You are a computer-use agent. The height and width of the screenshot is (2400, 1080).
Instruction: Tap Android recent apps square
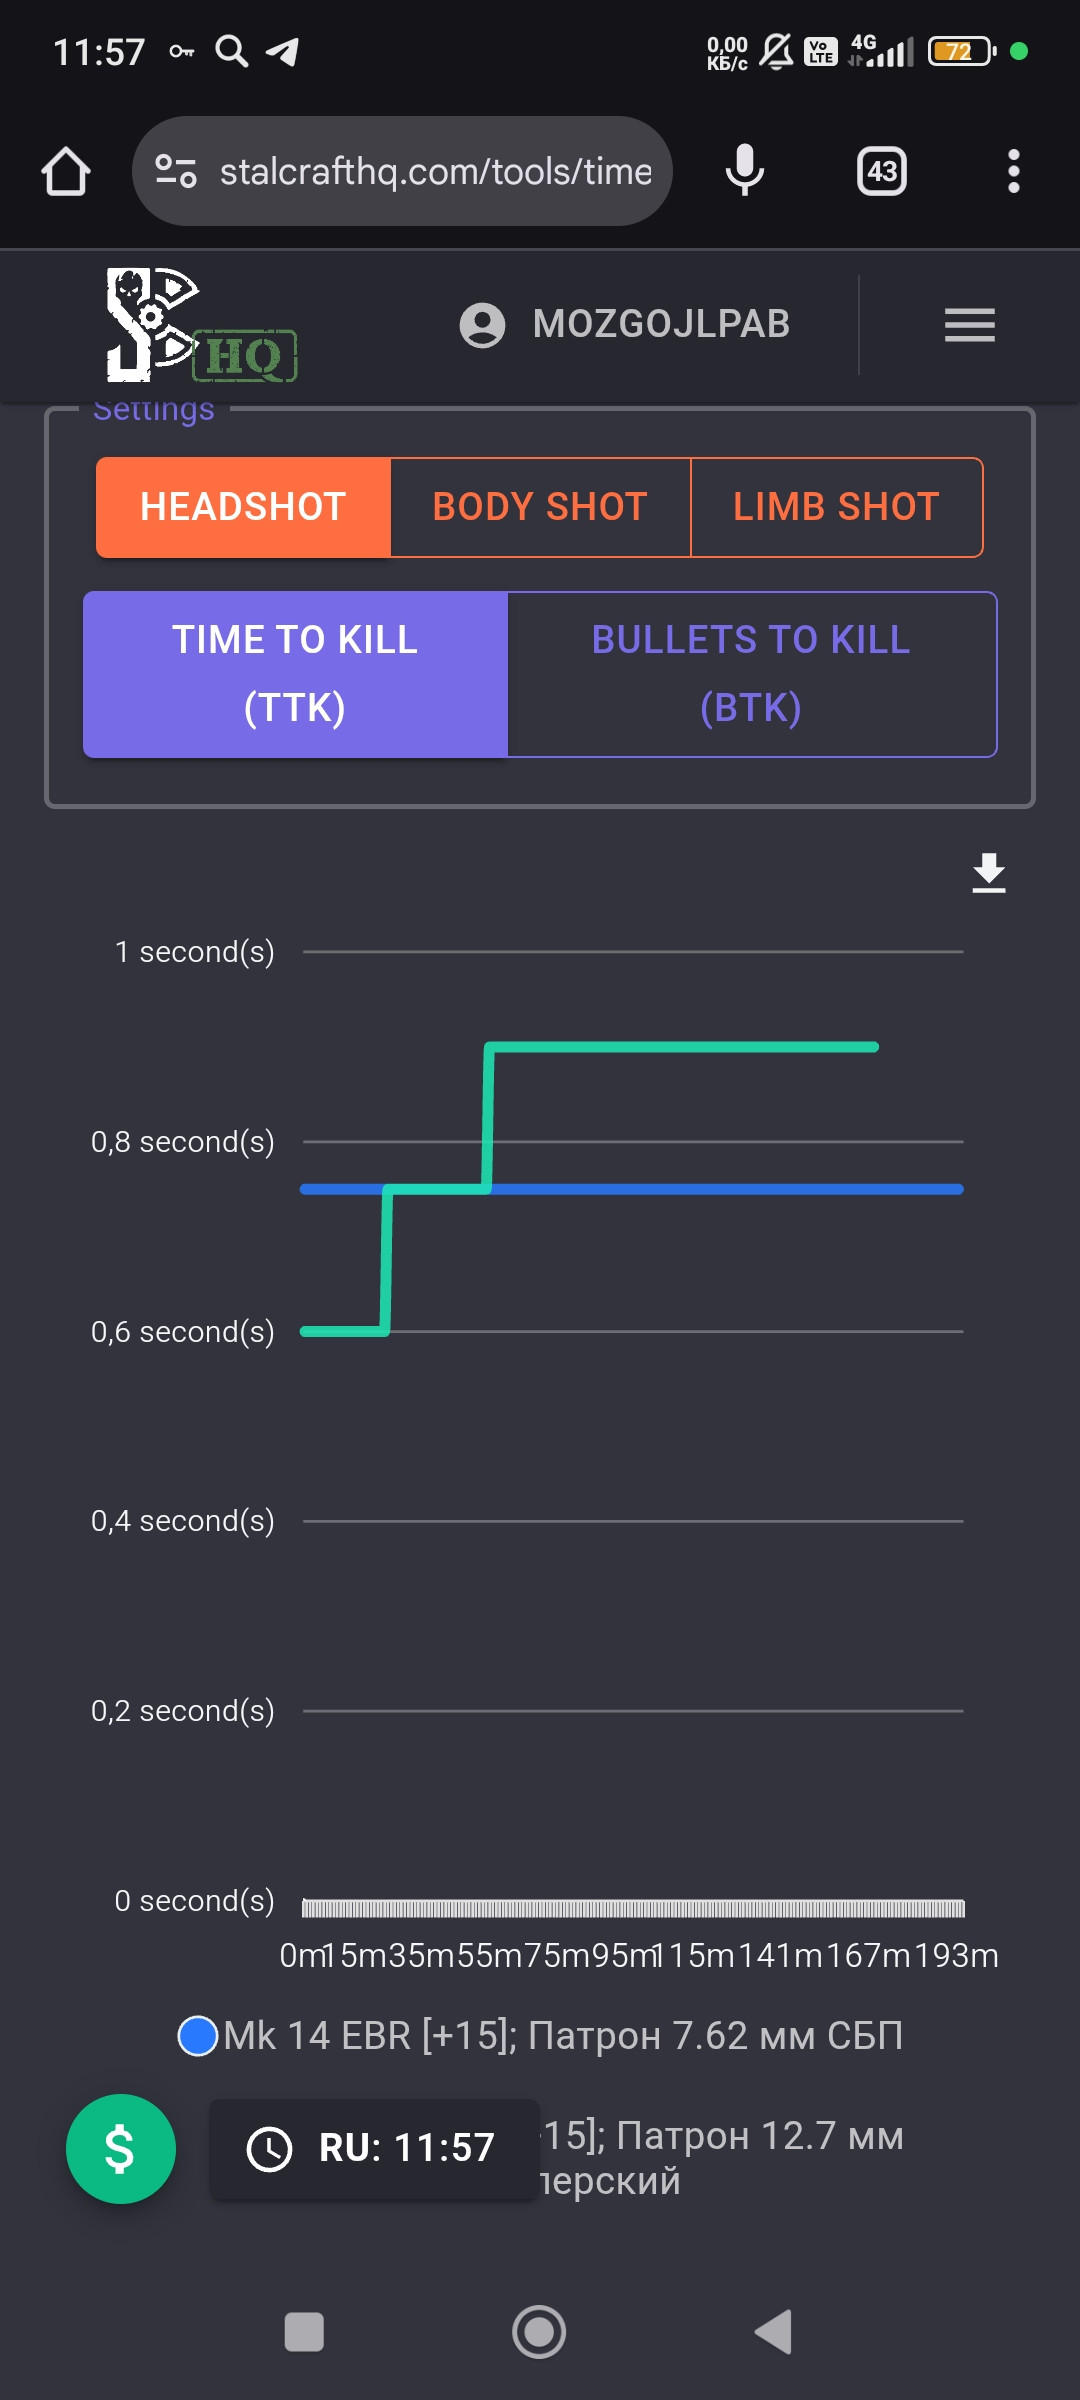(304, 2332)
